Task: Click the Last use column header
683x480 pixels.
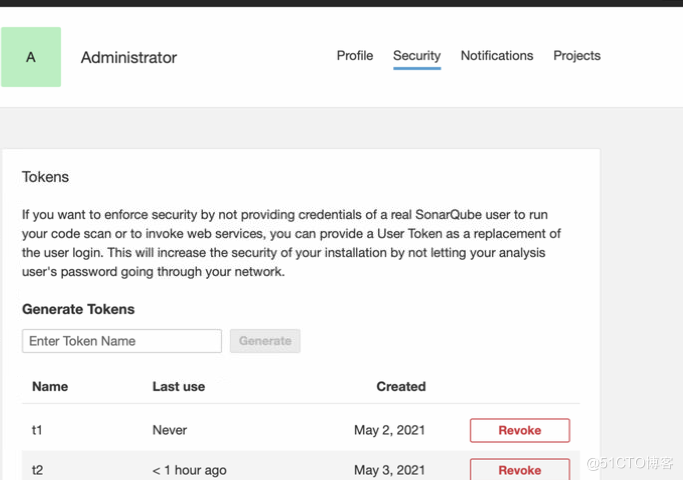Action: [x=180, y=386]
